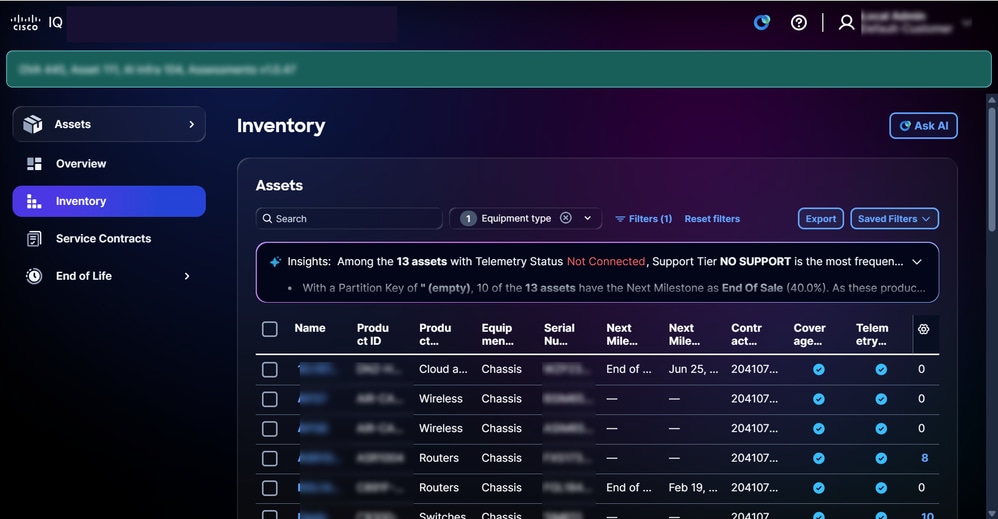Viewport: 998px width, 519px height.
Task: Check the second Wireless row checkbox
Action: 270,429
